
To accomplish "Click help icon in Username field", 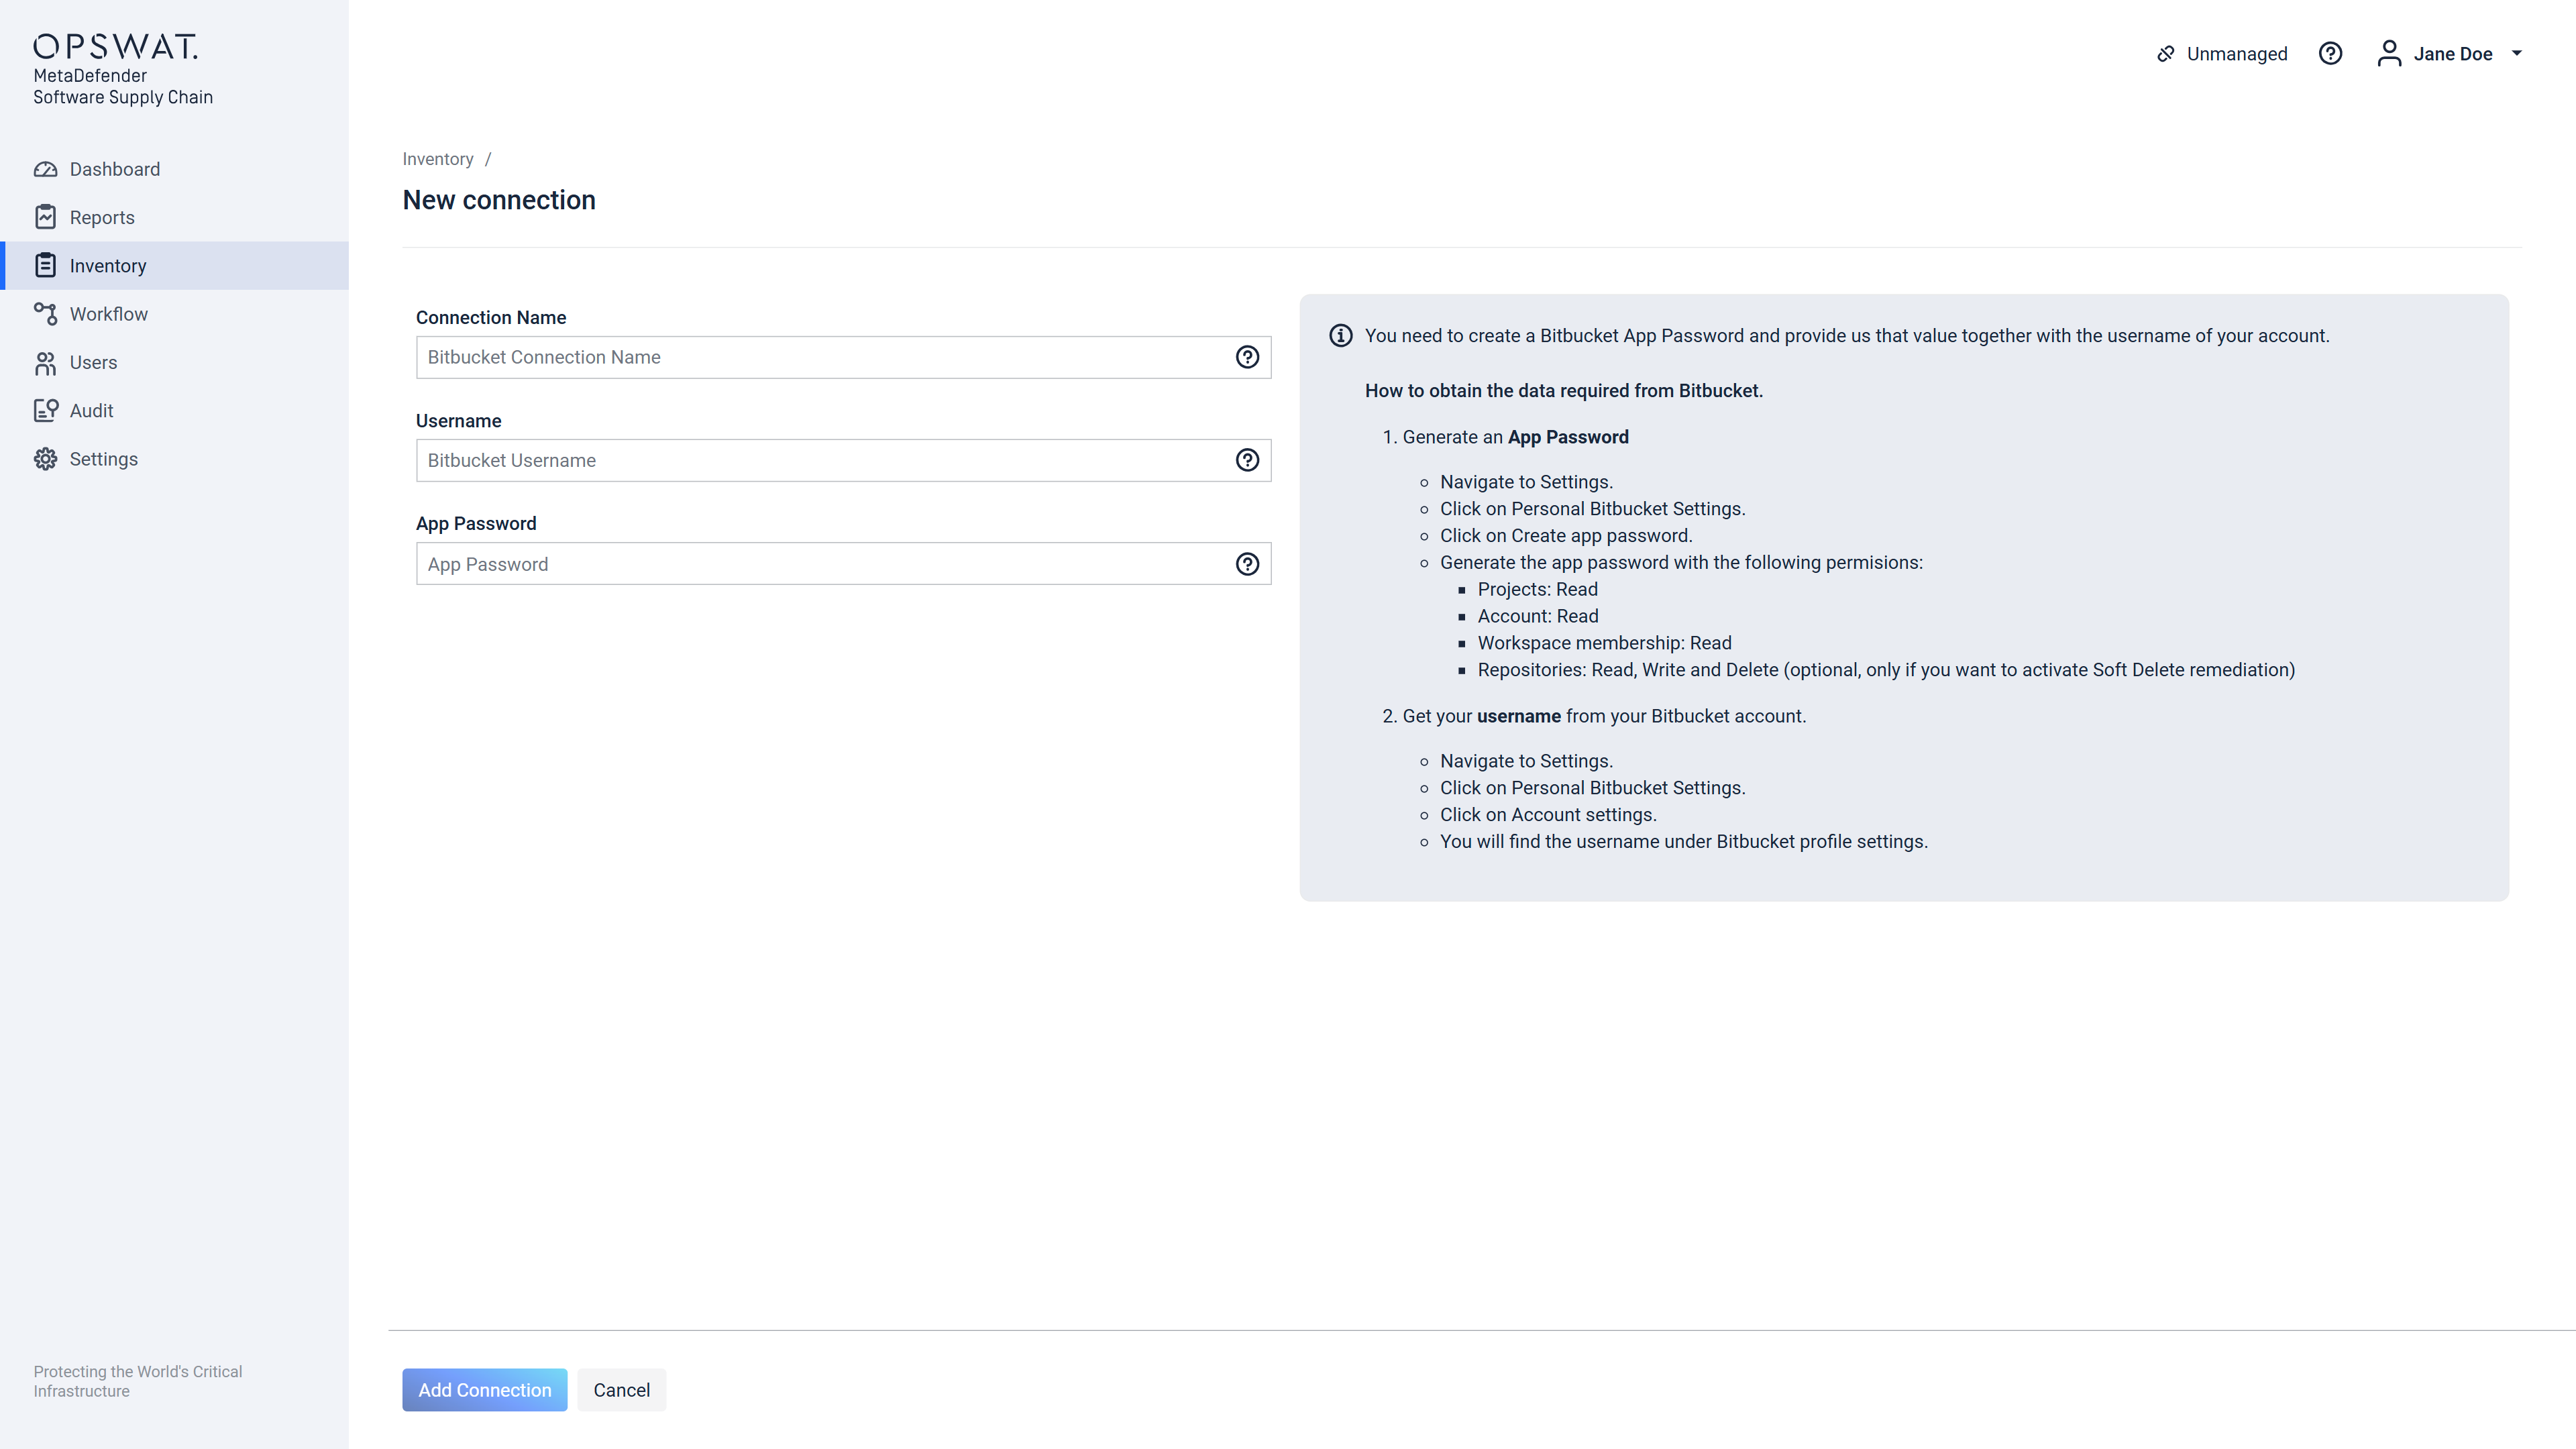I will click(x=1247, y=460).
